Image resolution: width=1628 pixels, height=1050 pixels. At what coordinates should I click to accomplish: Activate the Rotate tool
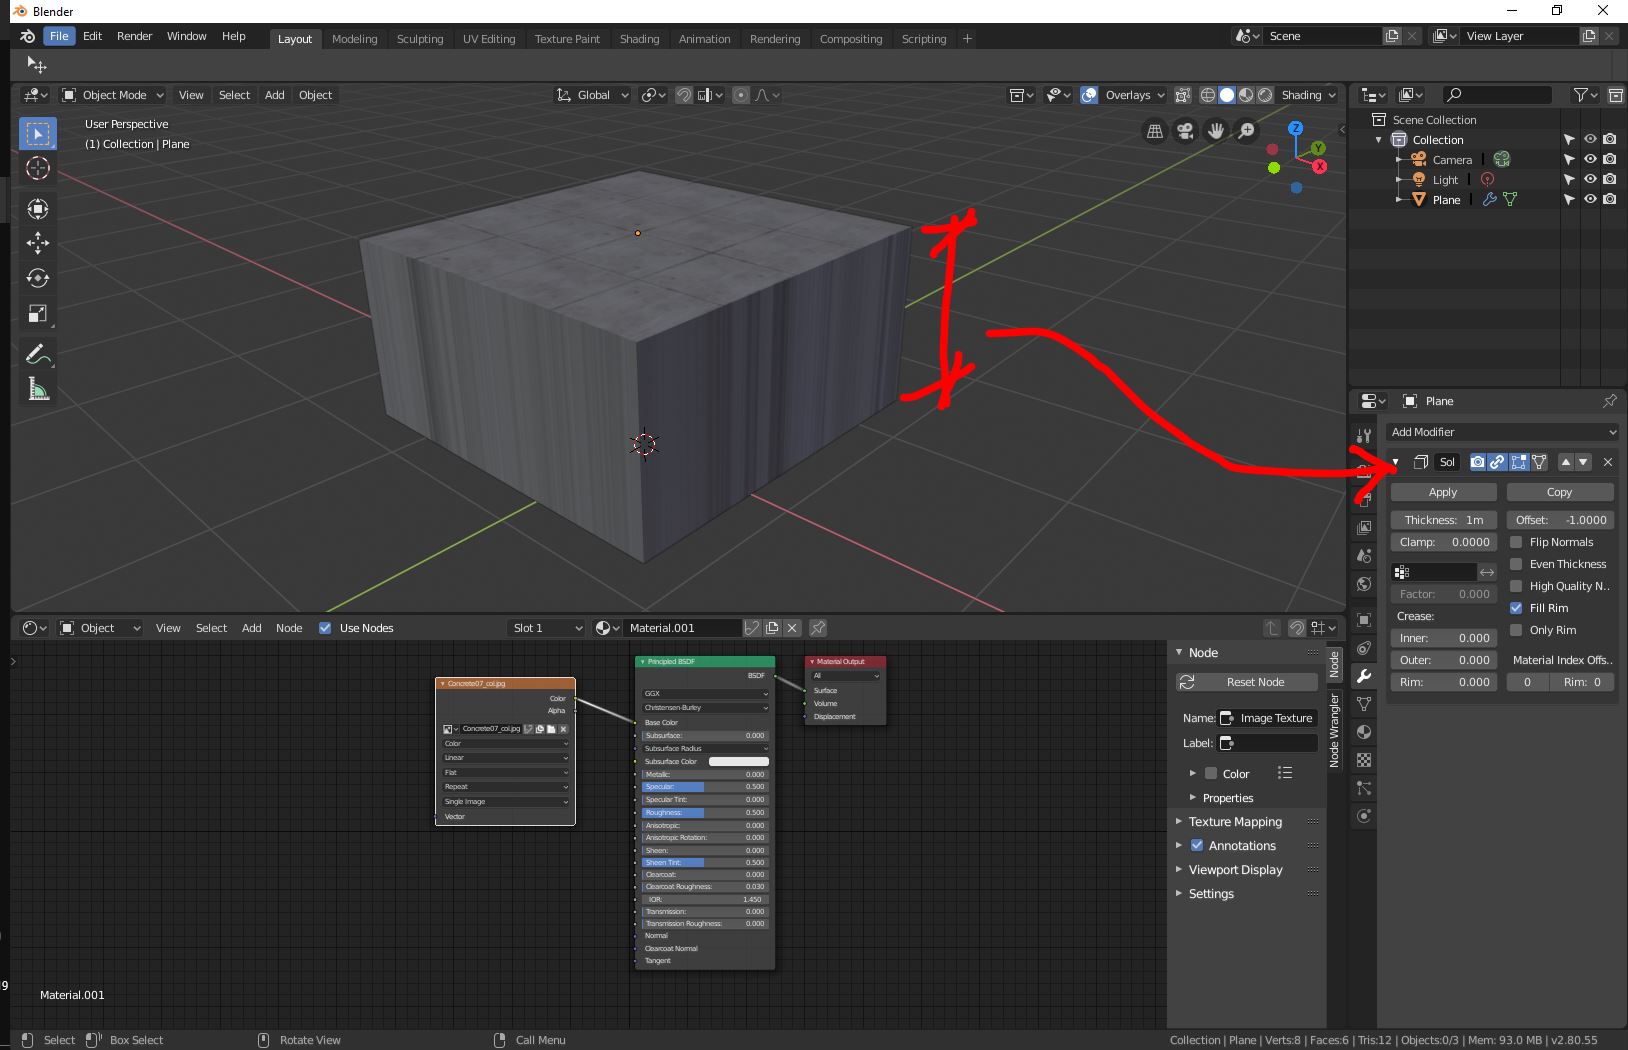click(x=38, y=278)
